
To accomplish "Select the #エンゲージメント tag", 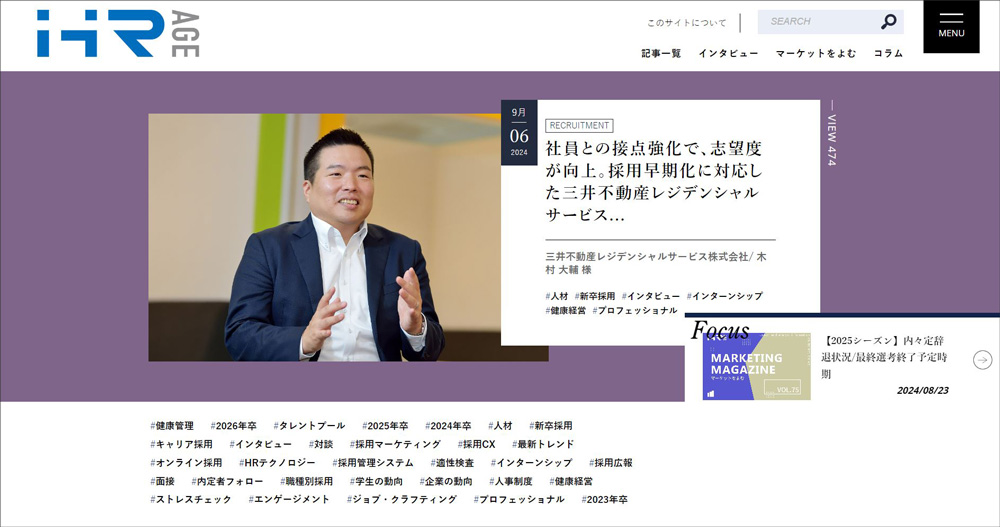I will 290,500.
